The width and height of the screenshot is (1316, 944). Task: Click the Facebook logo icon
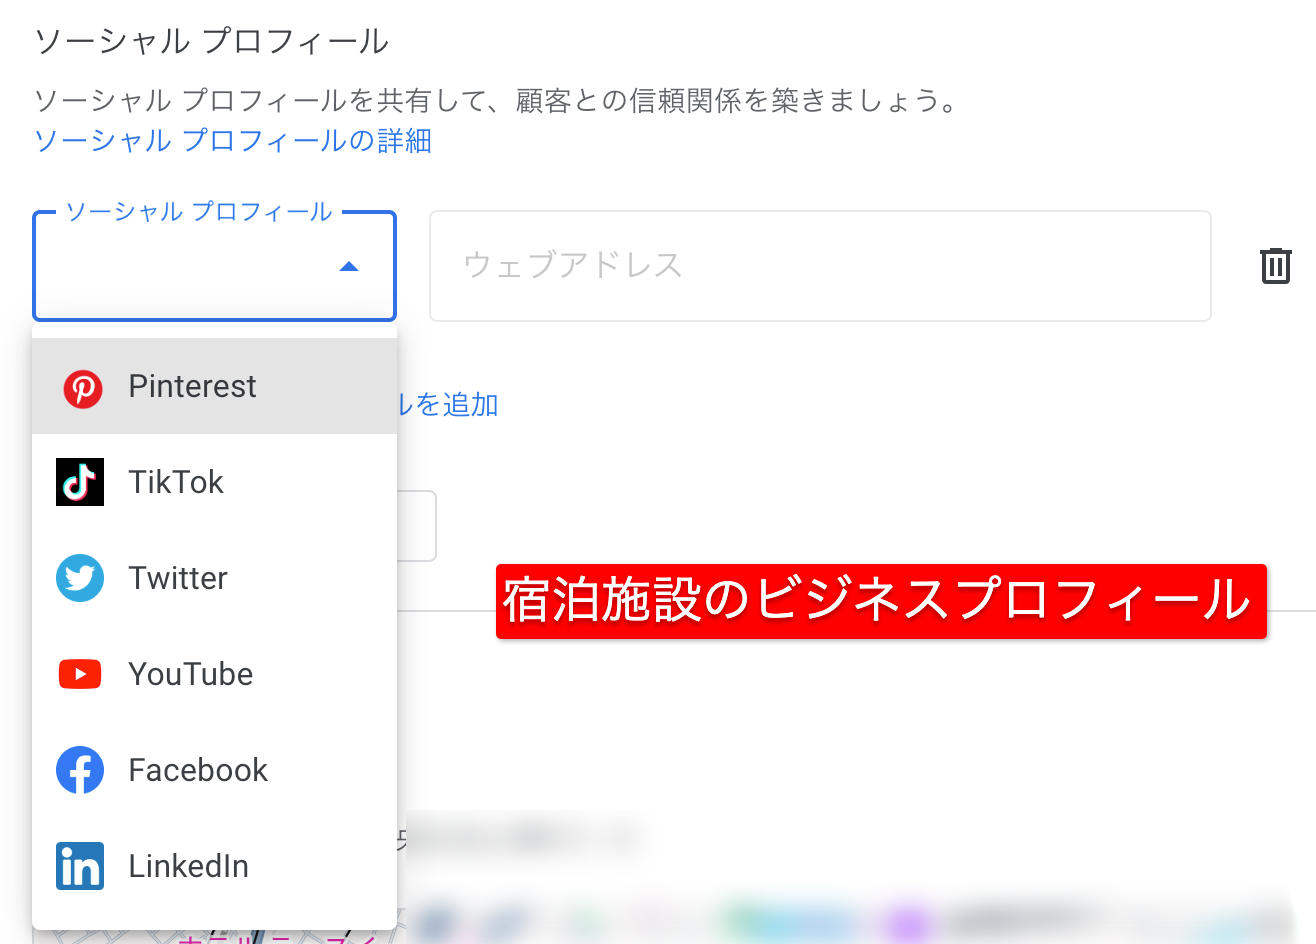(x=80, y=770)
